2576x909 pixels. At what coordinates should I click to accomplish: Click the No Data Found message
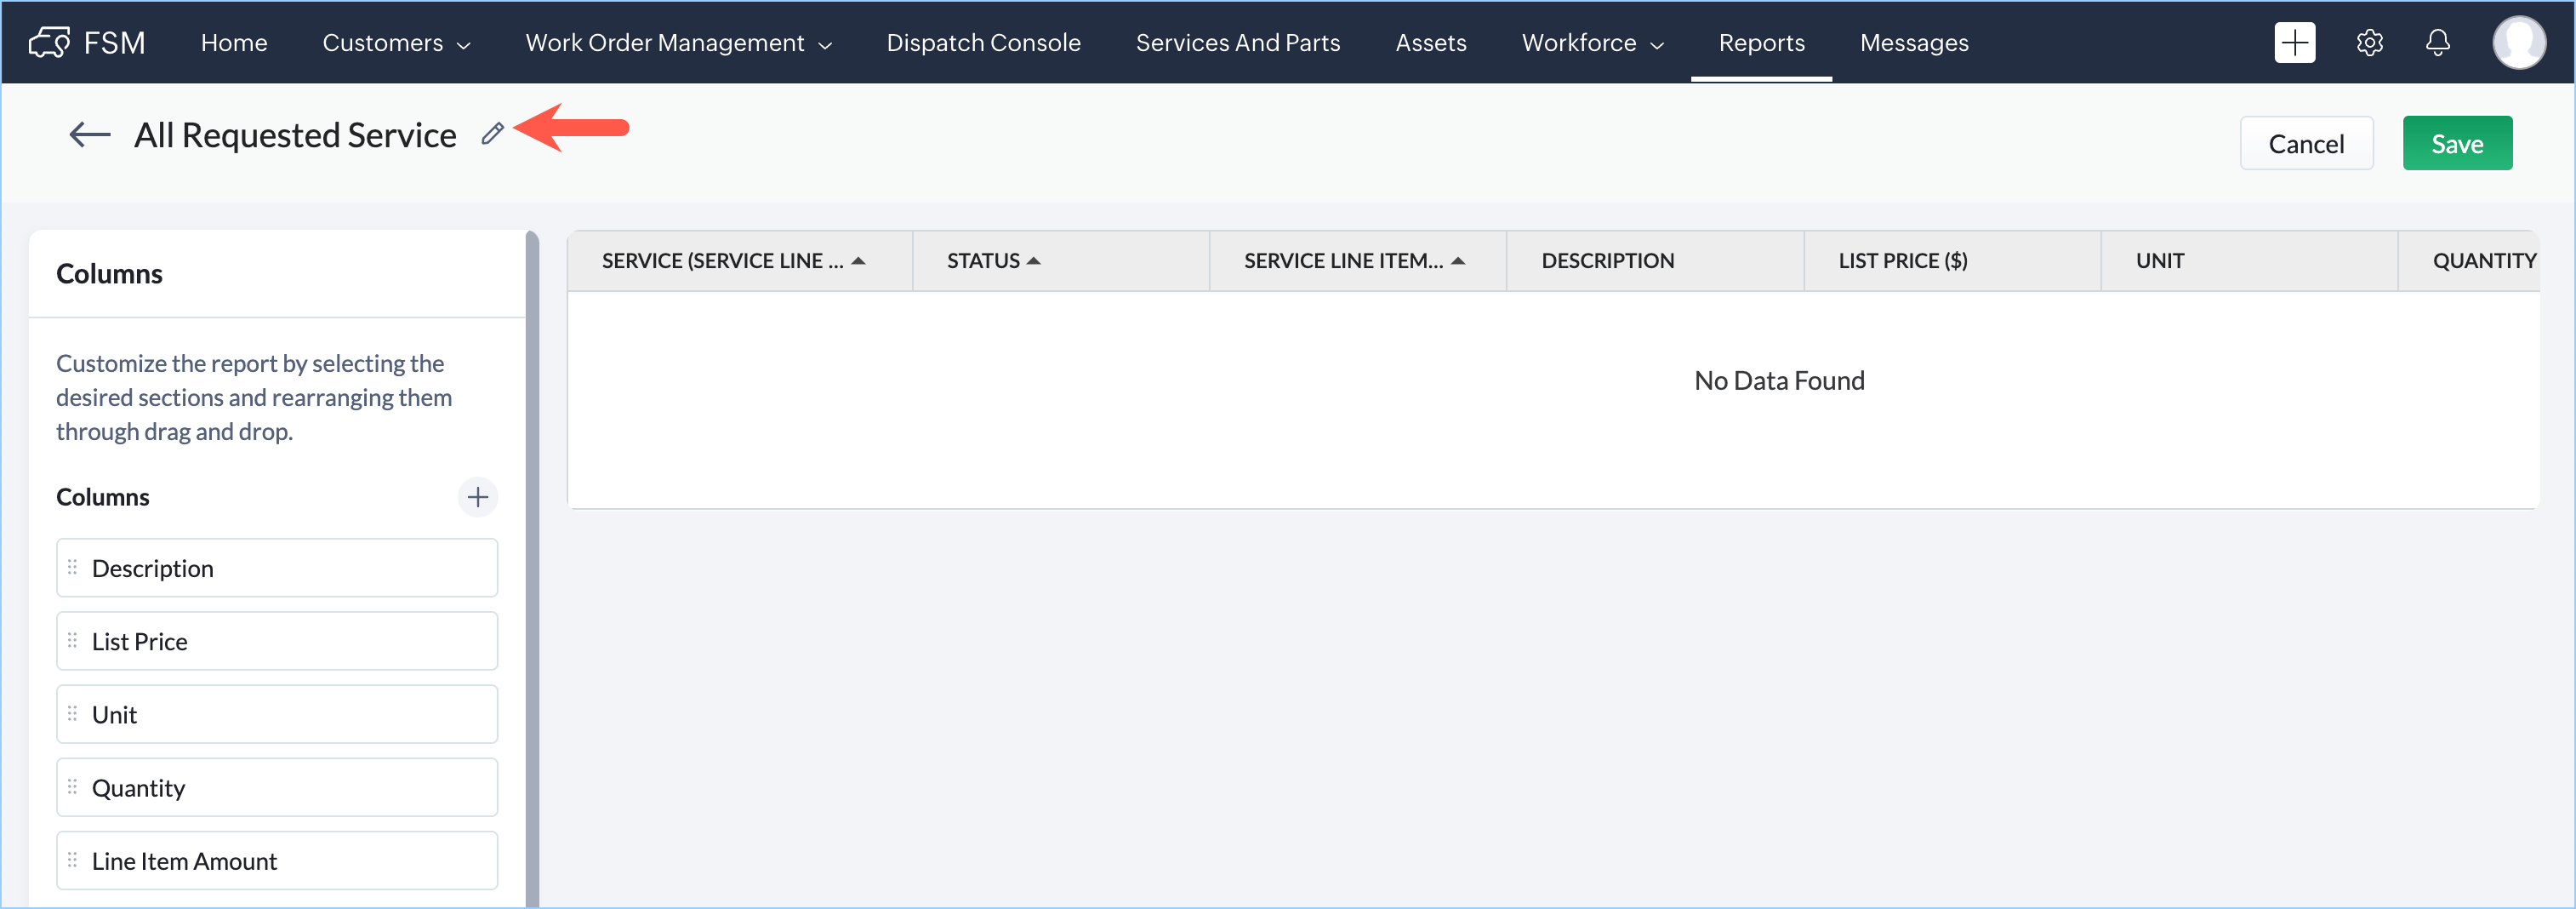click(x=1779, y=381)
